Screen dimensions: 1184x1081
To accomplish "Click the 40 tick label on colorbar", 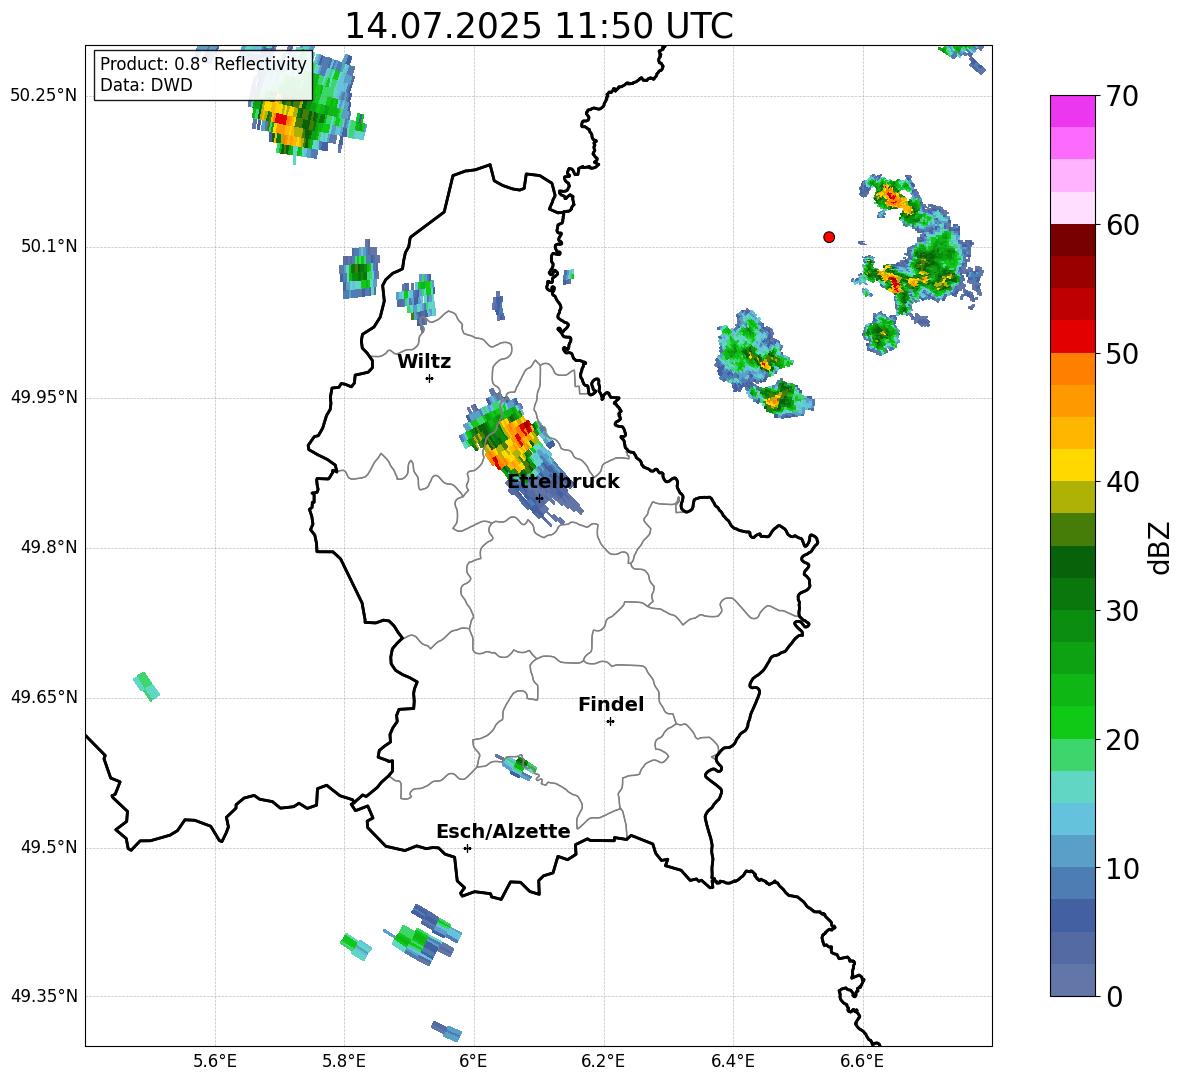I will click(1121, 482).
